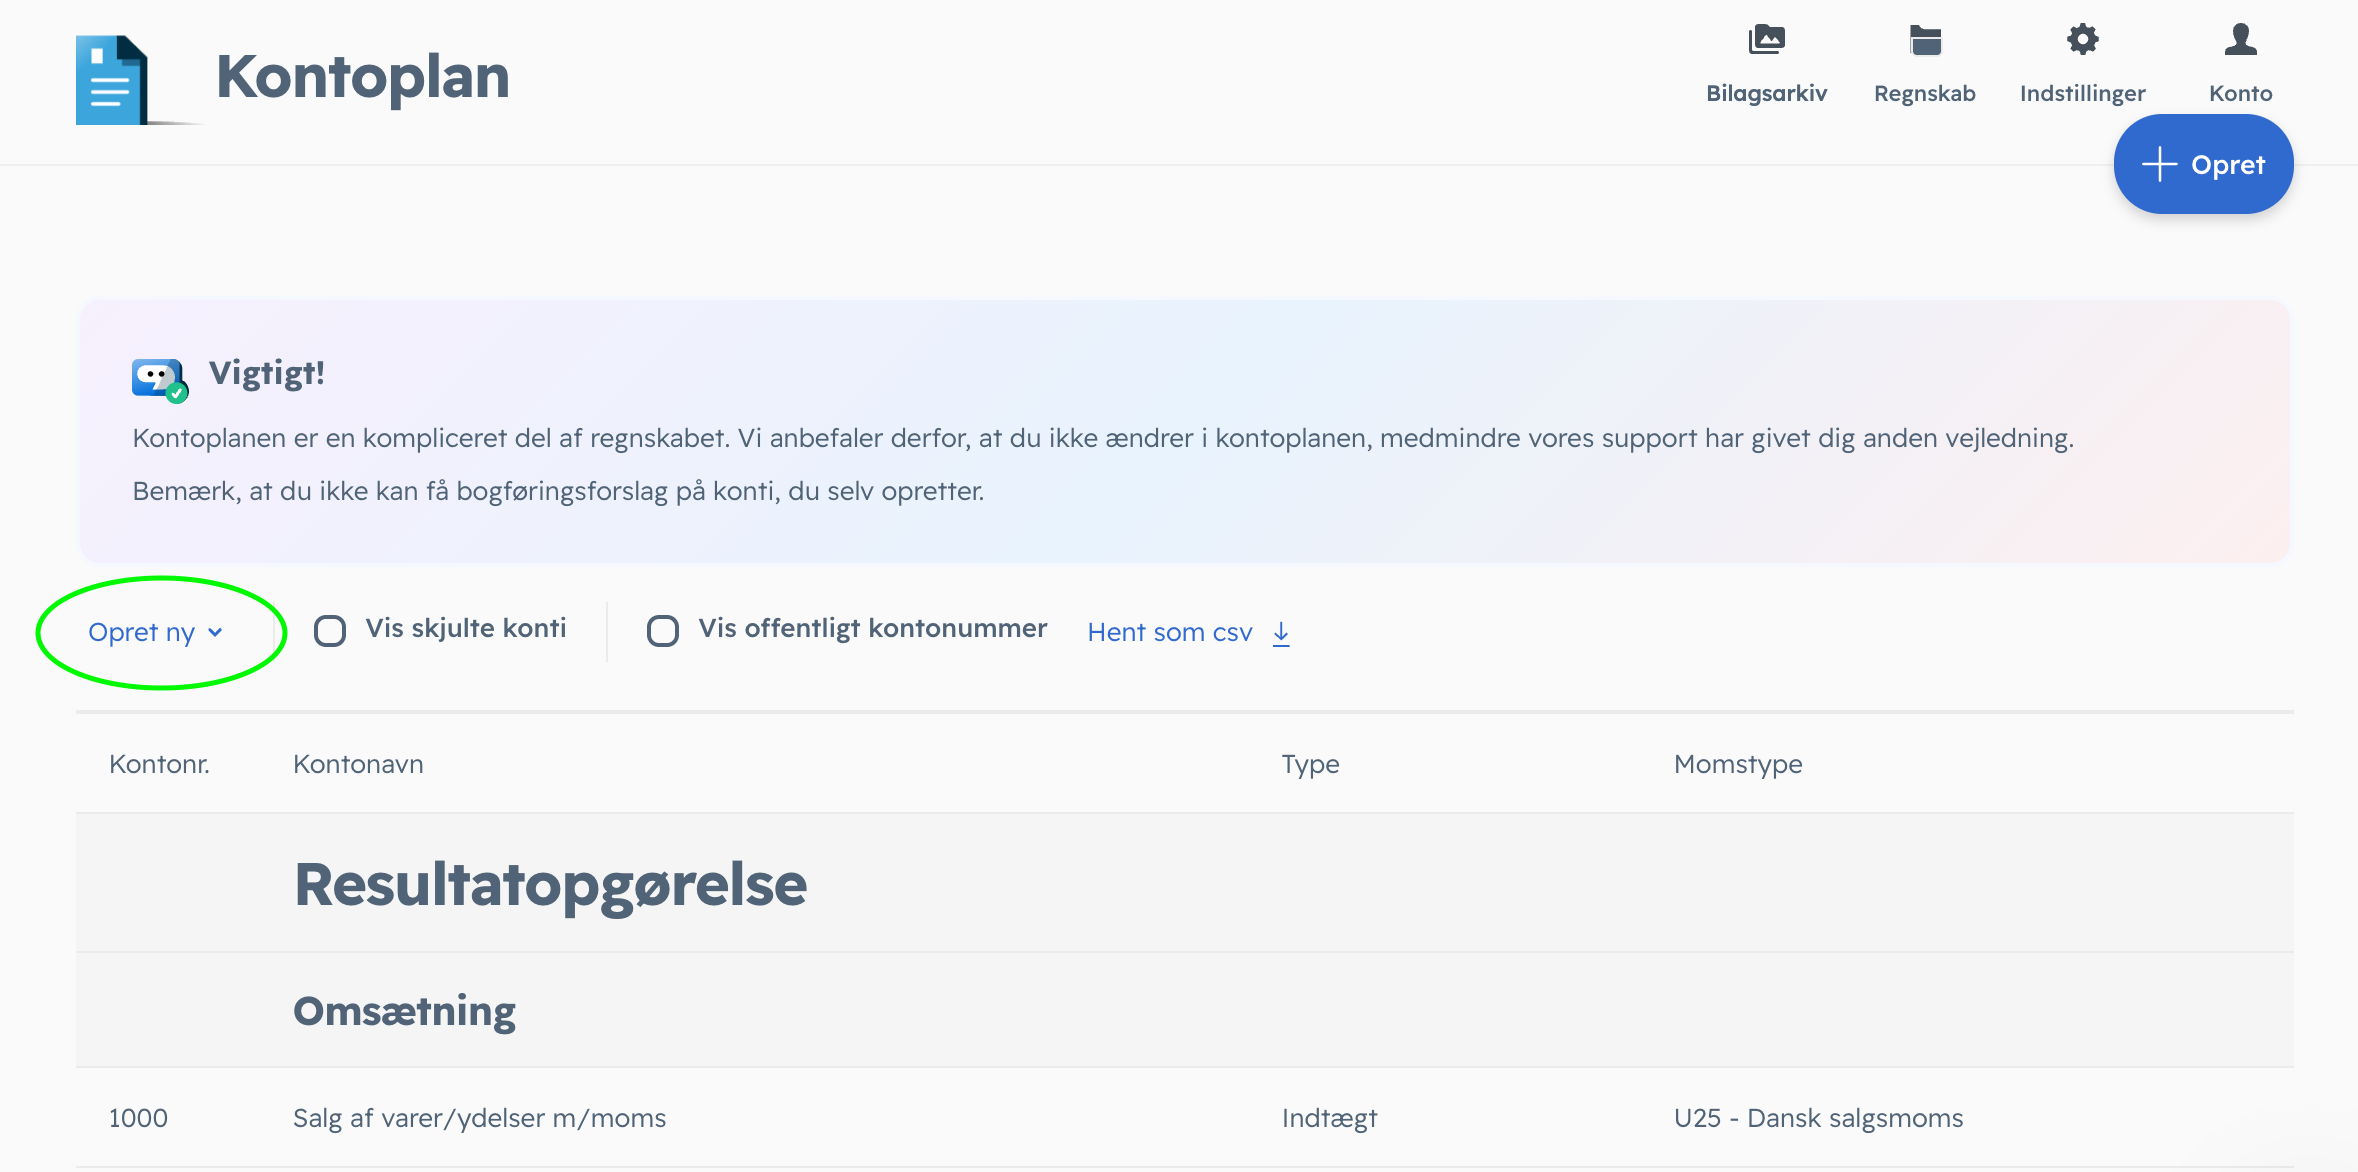Expand the Opret ny dropdown
The height and width of the screenshot is (1172, 2358).
(156, 632)
